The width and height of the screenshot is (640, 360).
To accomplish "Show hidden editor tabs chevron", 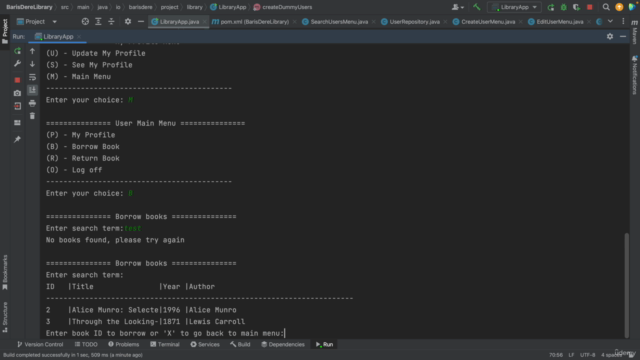I will (610, 21).
